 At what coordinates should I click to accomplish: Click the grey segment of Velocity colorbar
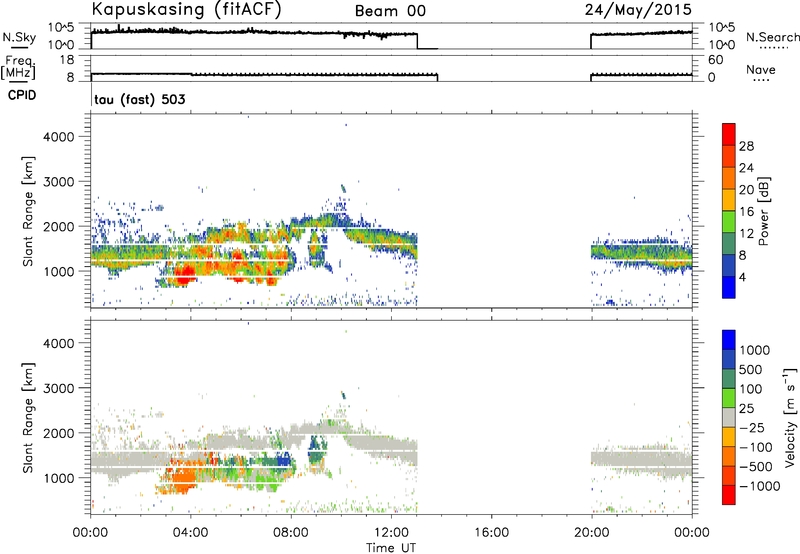click(x=729, y=417)
